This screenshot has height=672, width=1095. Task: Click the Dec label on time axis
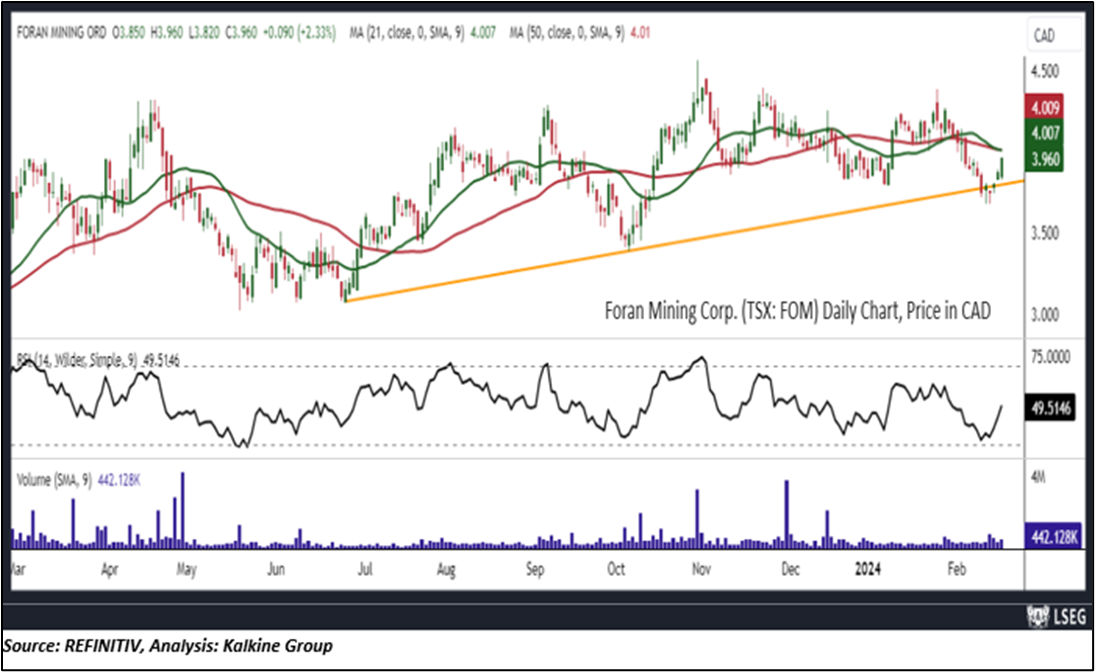pos(790,569)
